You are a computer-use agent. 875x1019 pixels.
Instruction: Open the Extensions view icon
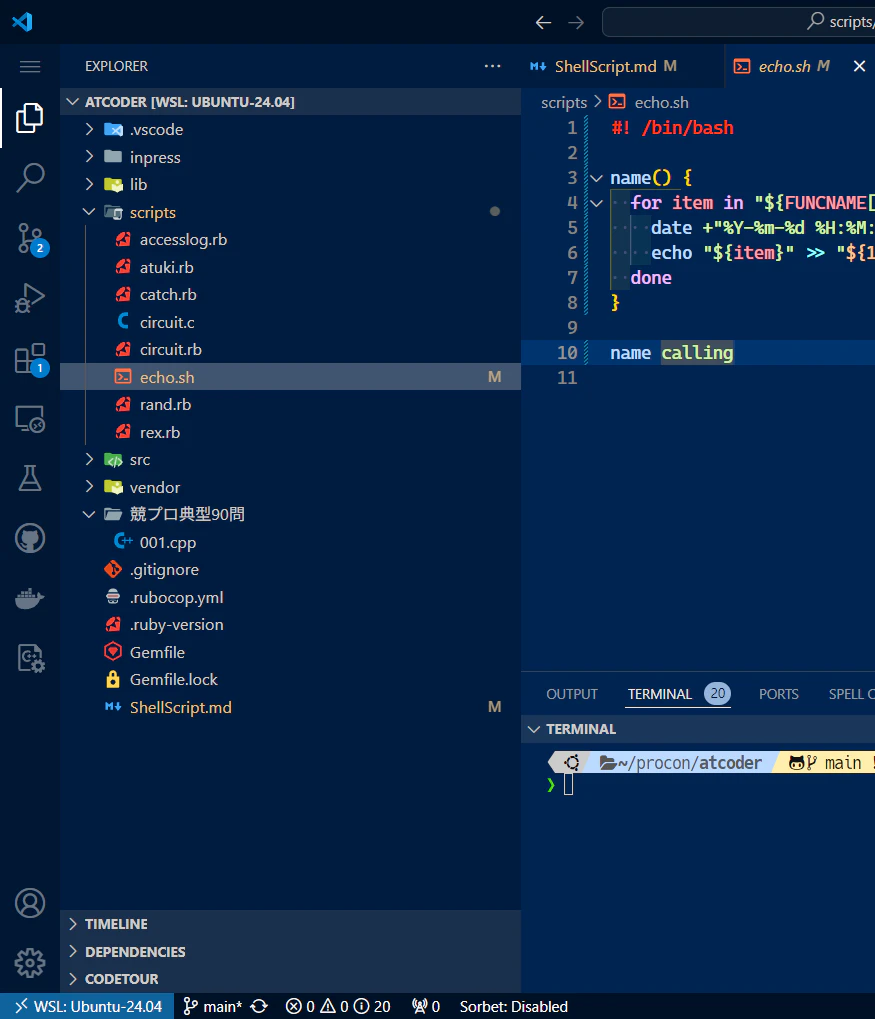30,358
